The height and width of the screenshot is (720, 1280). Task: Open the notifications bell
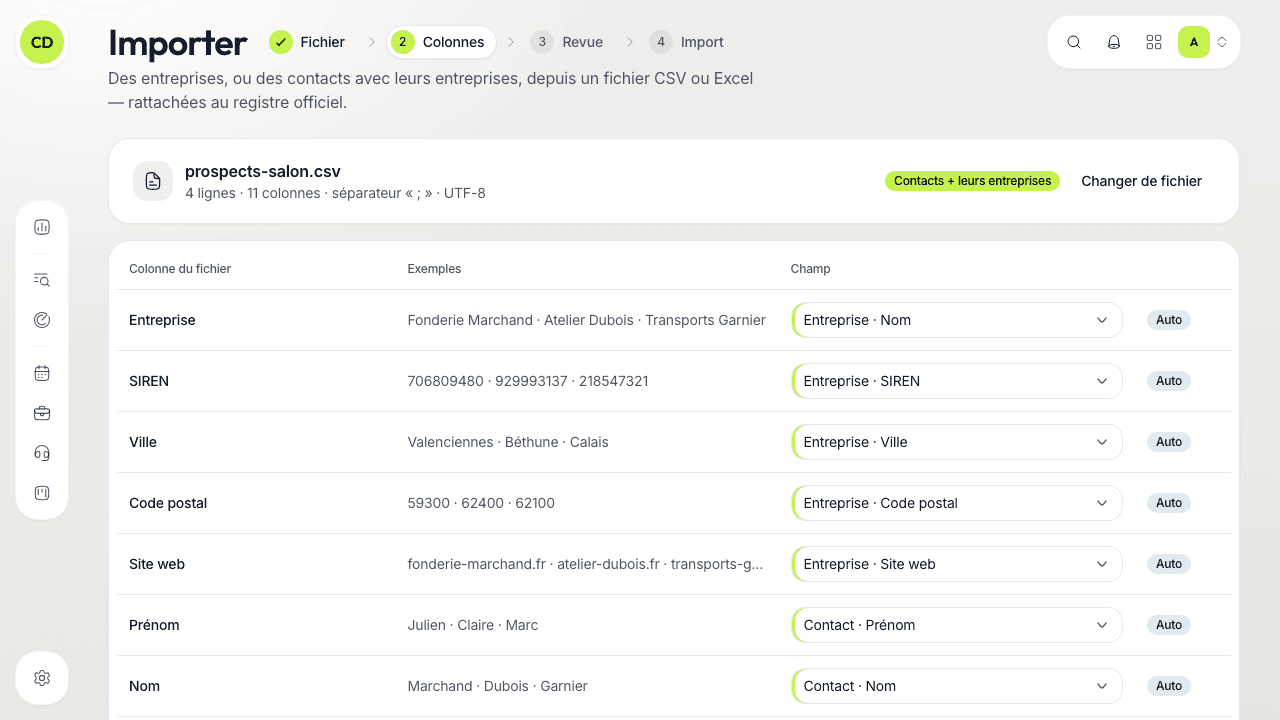1114,42
